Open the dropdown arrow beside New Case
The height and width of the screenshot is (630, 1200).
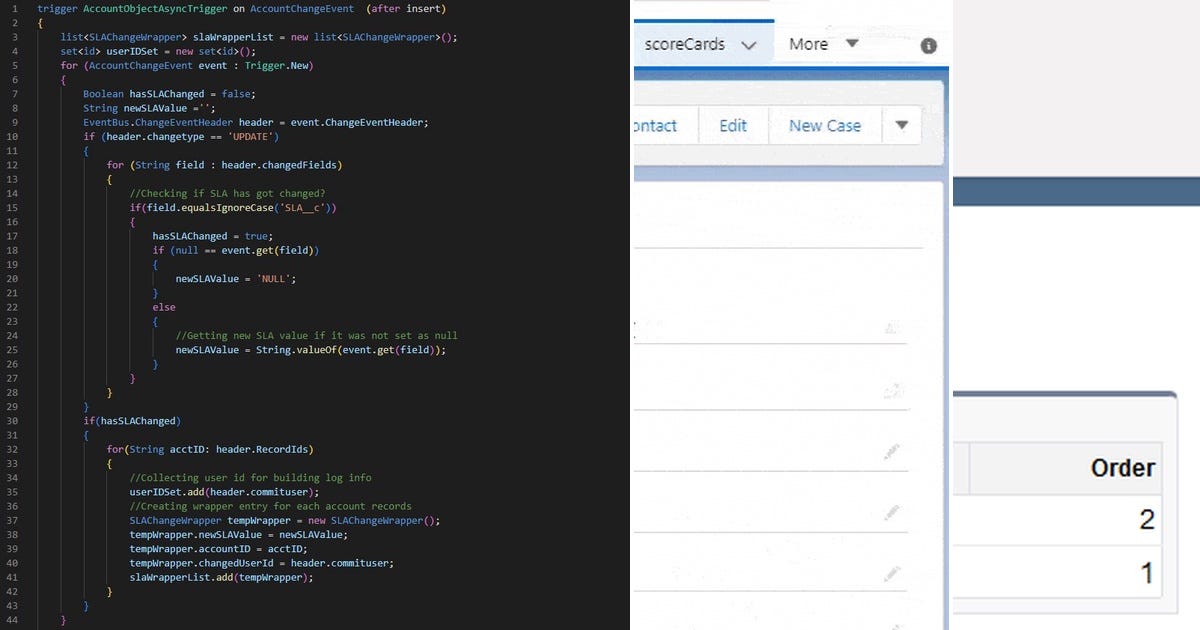[x=901, y=125]
